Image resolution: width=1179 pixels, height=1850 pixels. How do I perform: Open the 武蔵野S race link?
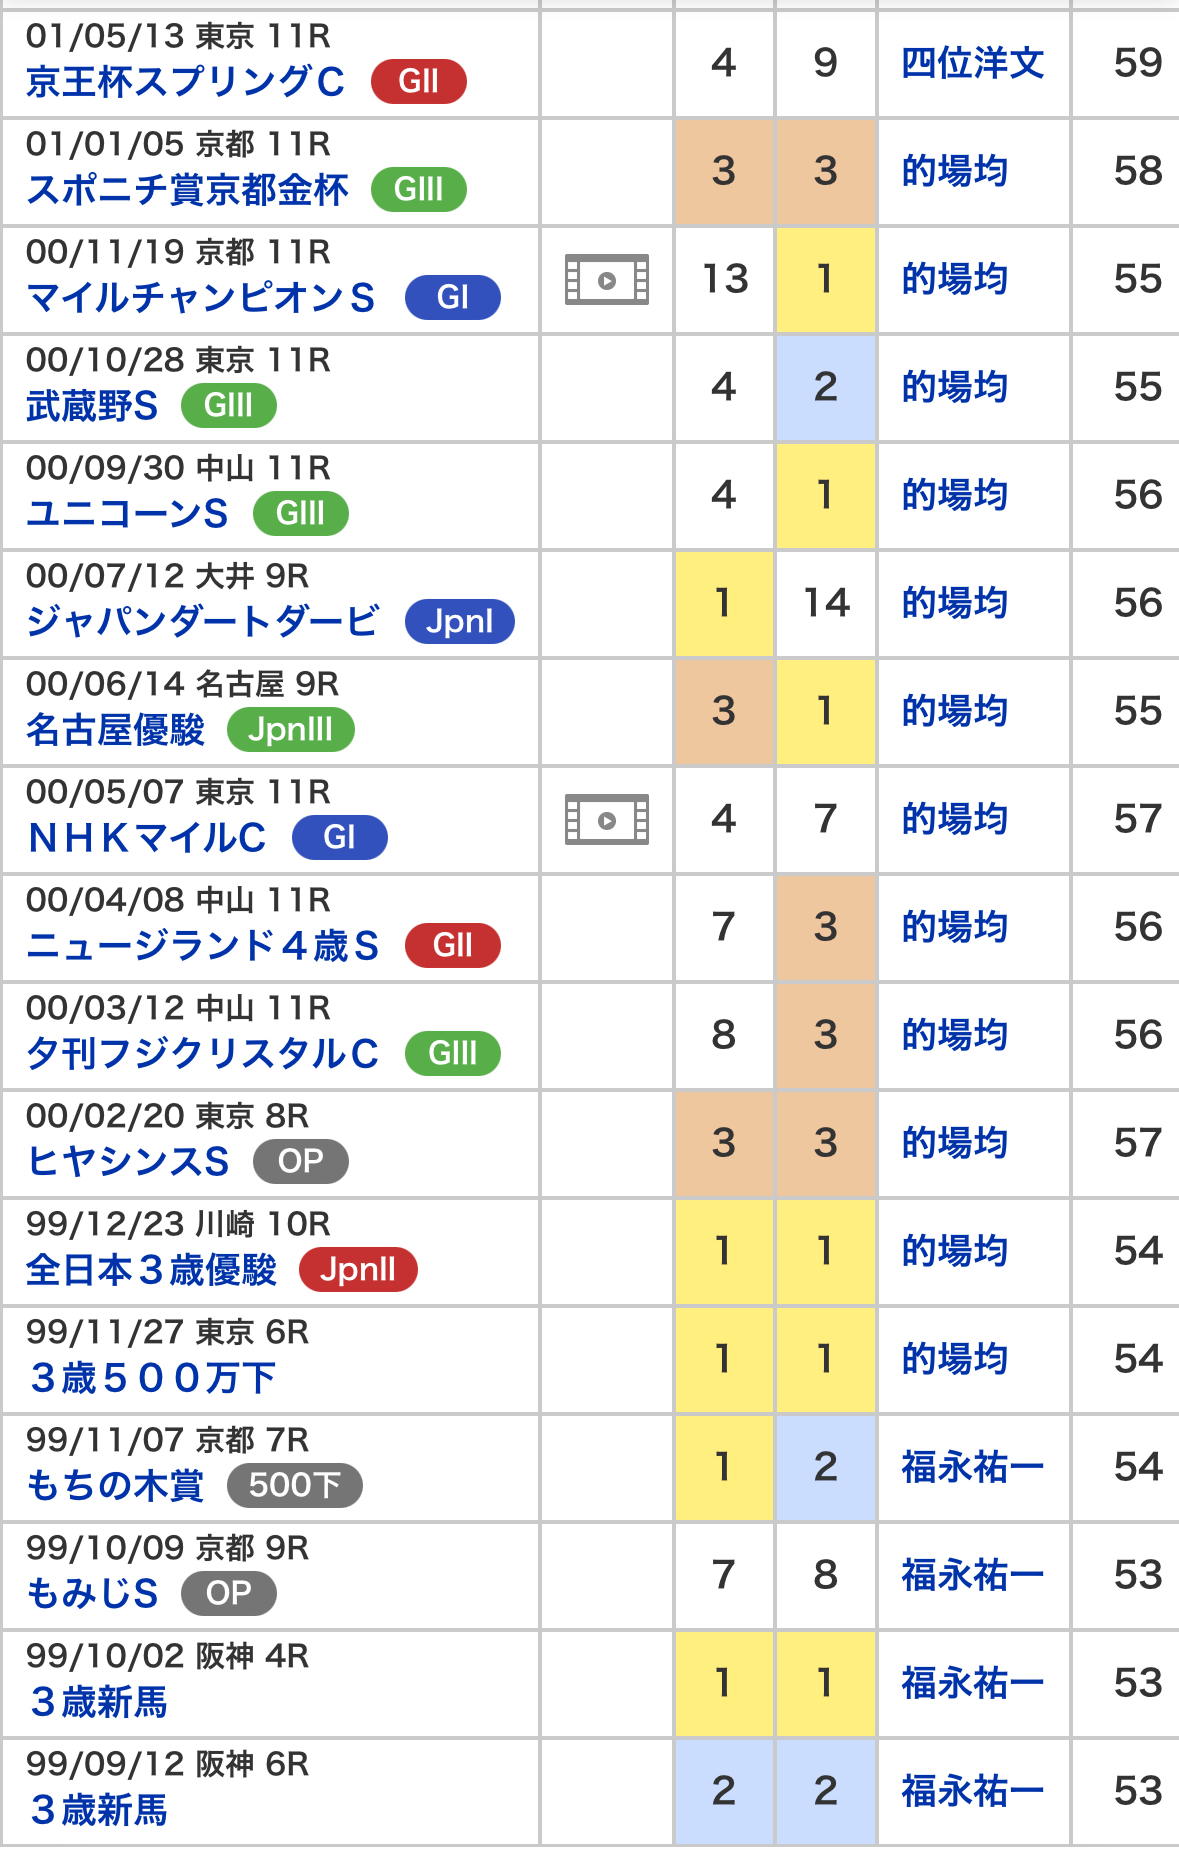[92, 406]
